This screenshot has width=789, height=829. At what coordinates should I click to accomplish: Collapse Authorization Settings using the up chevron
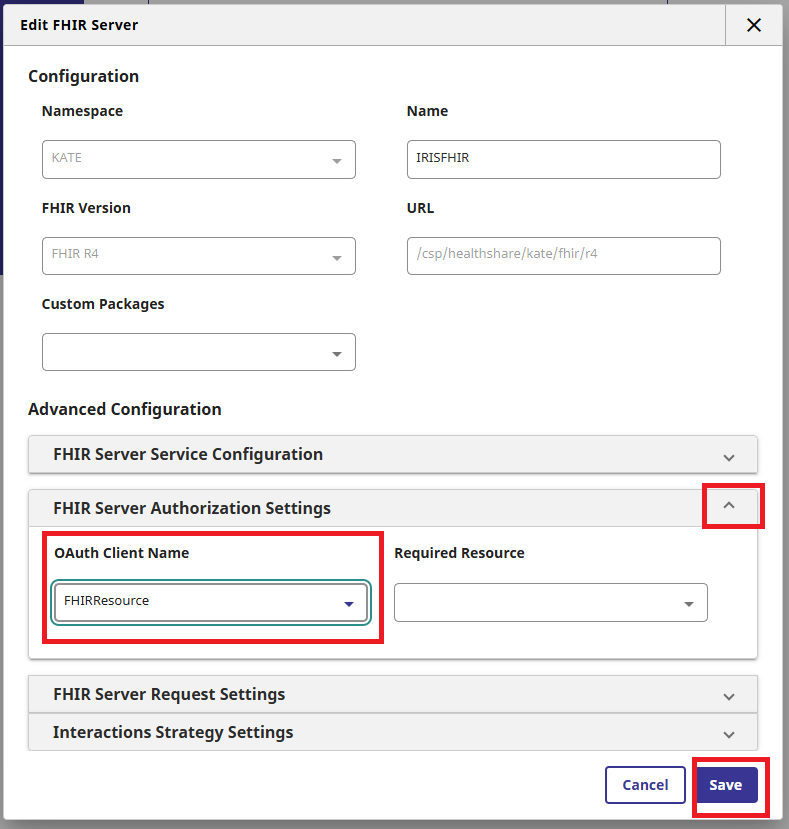pyautogui.click(x=729, y=506)
